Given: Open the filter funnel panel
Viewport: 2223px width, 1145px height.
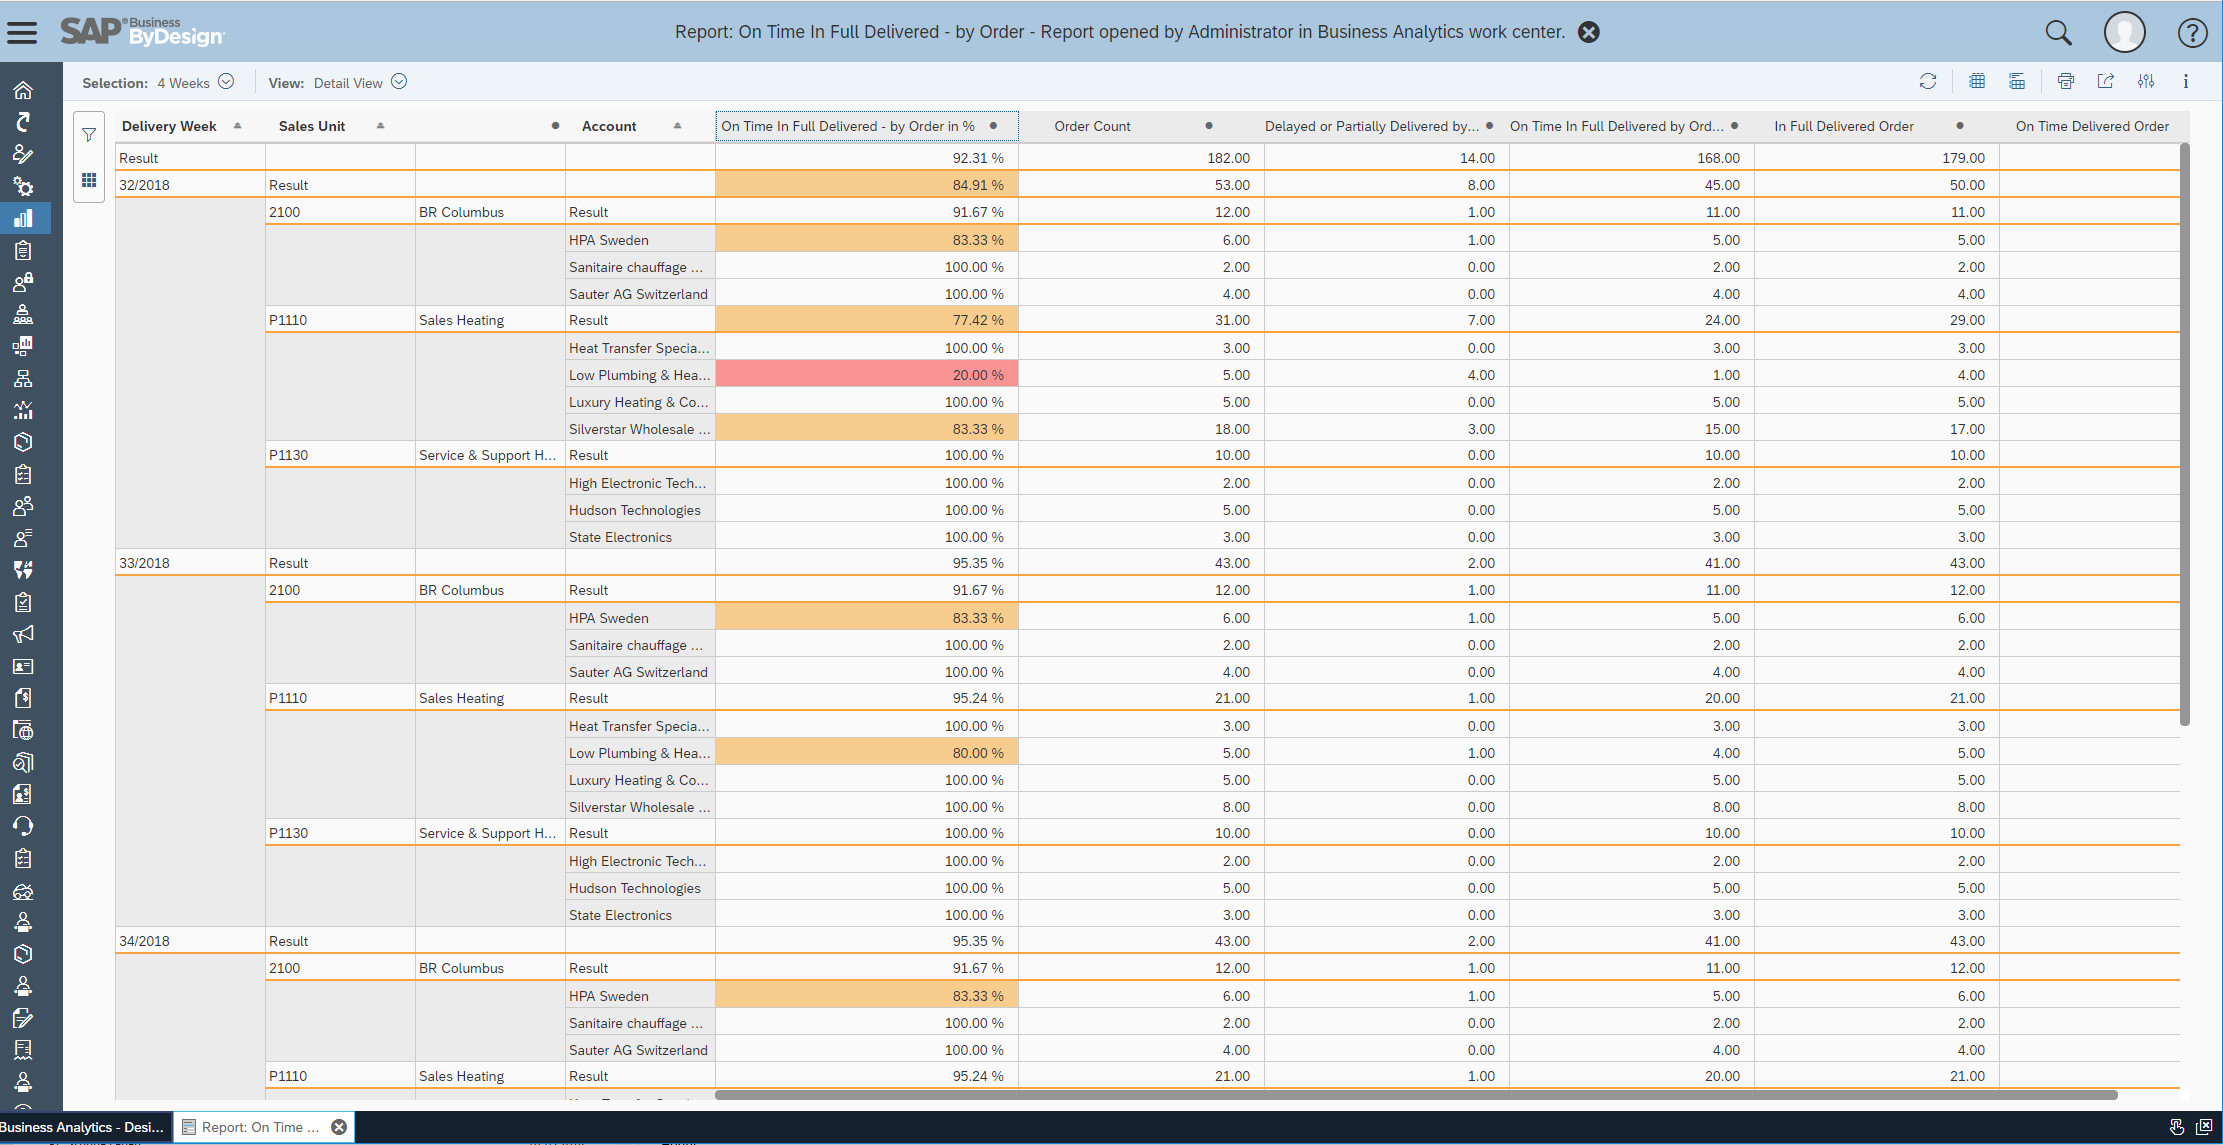Looking at the screenshot, I should (89, 135).
